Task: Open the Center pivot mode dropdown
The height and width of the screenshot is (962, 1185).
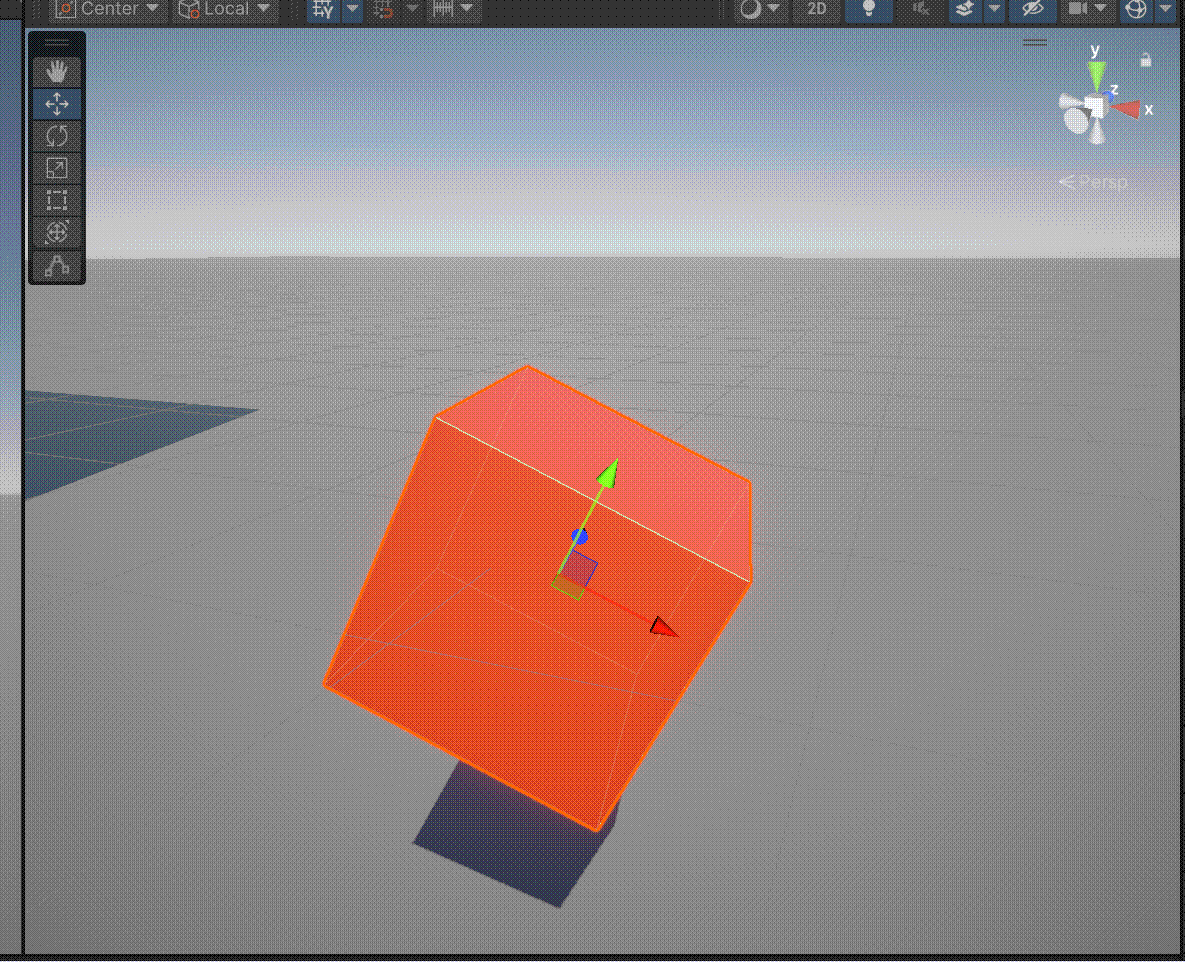Action: pyautogui.click(x=108, y=9)
